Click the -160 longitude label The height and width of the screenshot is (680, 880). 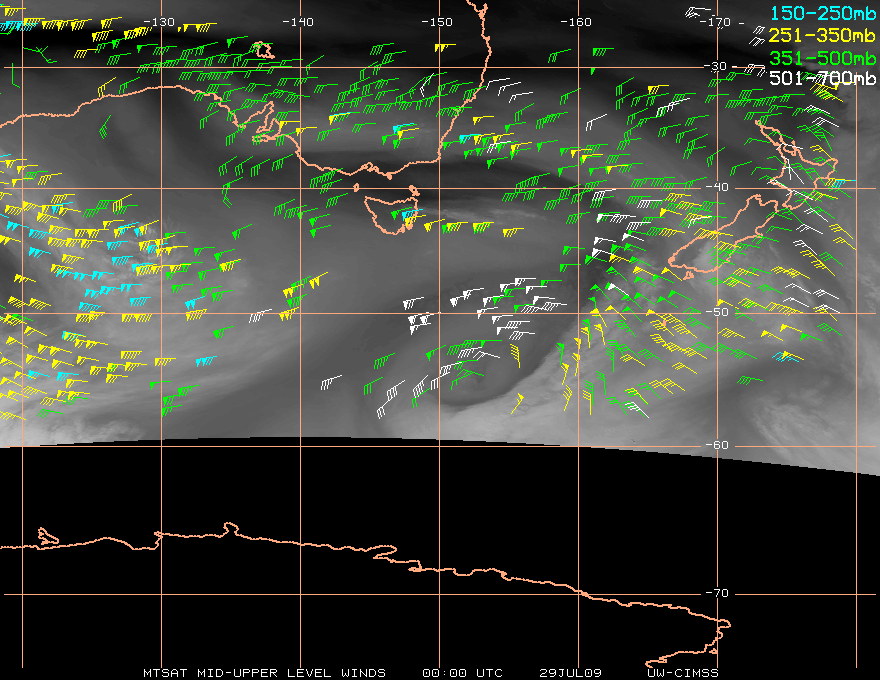tap(576, 22)
